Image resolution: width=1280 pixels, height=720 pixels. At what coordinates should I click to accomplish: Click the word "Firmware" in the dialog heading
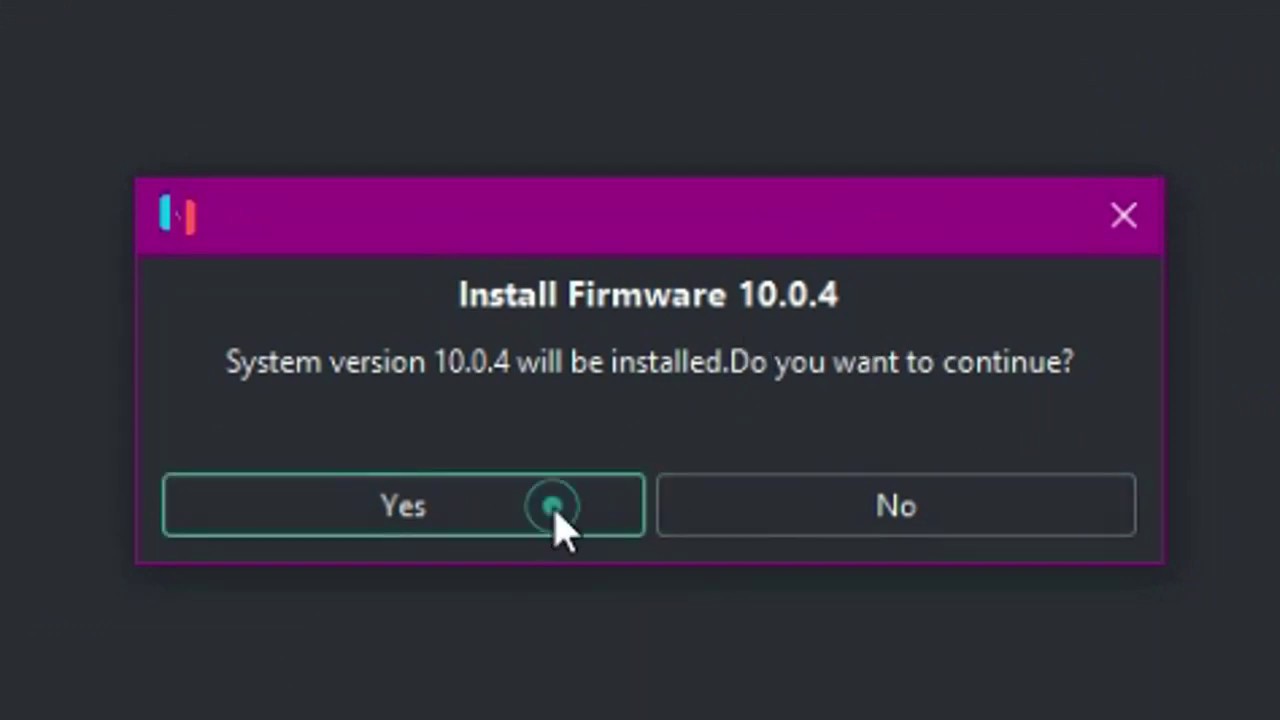click(x=646, y=295)
